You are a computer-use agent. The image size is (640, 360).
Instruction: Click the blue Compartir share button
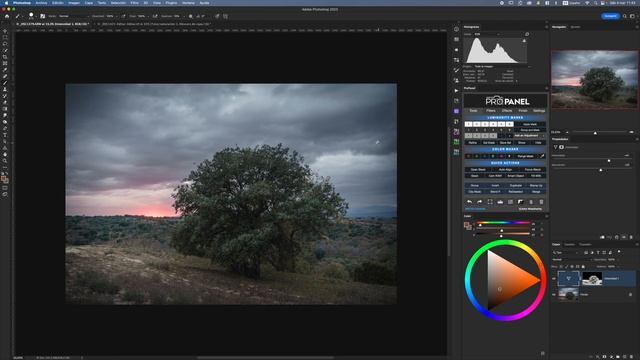(x=610, y=16)
